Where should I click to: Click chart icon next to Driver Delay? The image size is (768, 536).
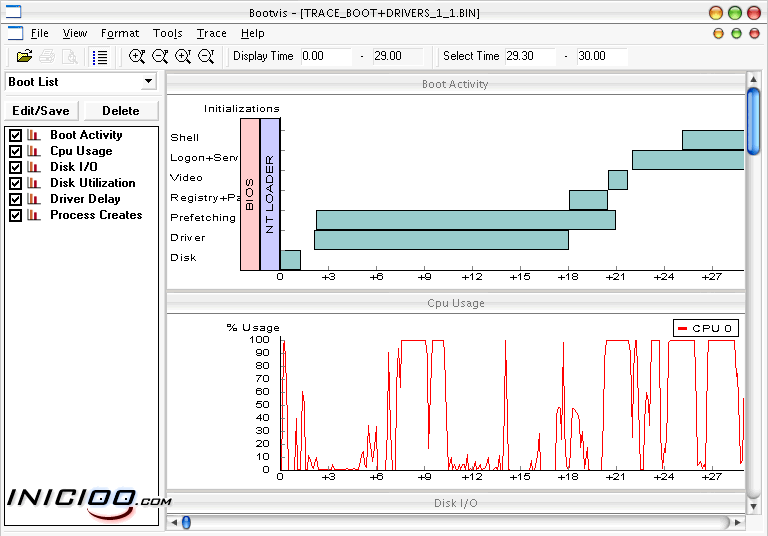click(x=34, y=199)
